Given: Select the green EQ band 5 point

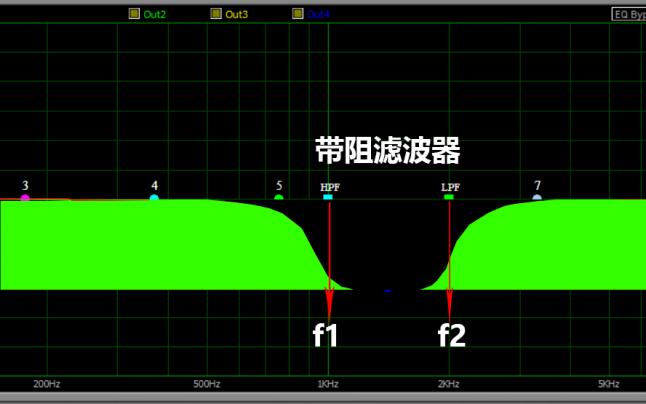Looking at the screenshot, I should 279,198.
